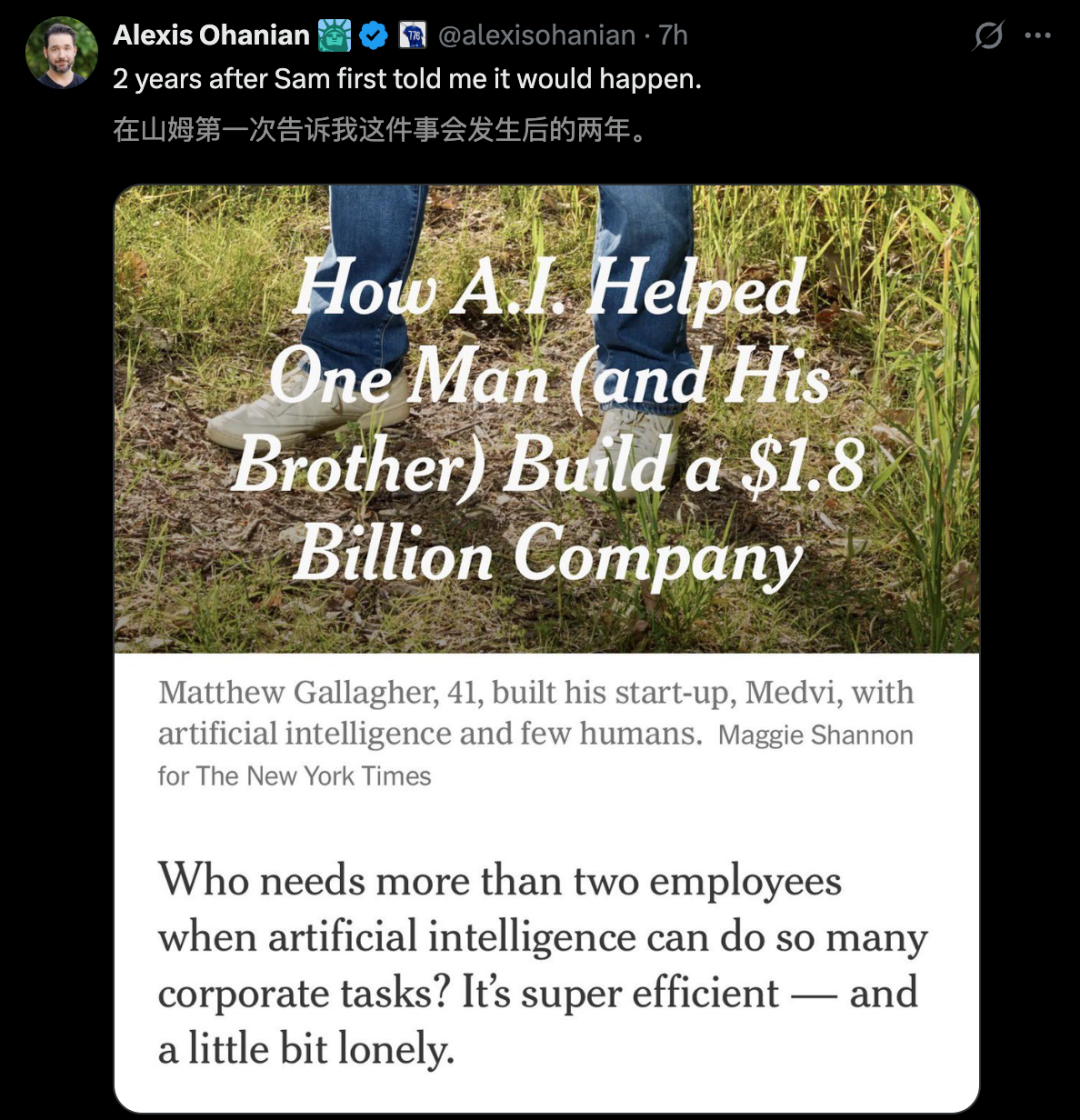Click the @alexisohanian handle
Image resolution: width=1080 pixels, height=1120 pixels.
coord(536,36)
